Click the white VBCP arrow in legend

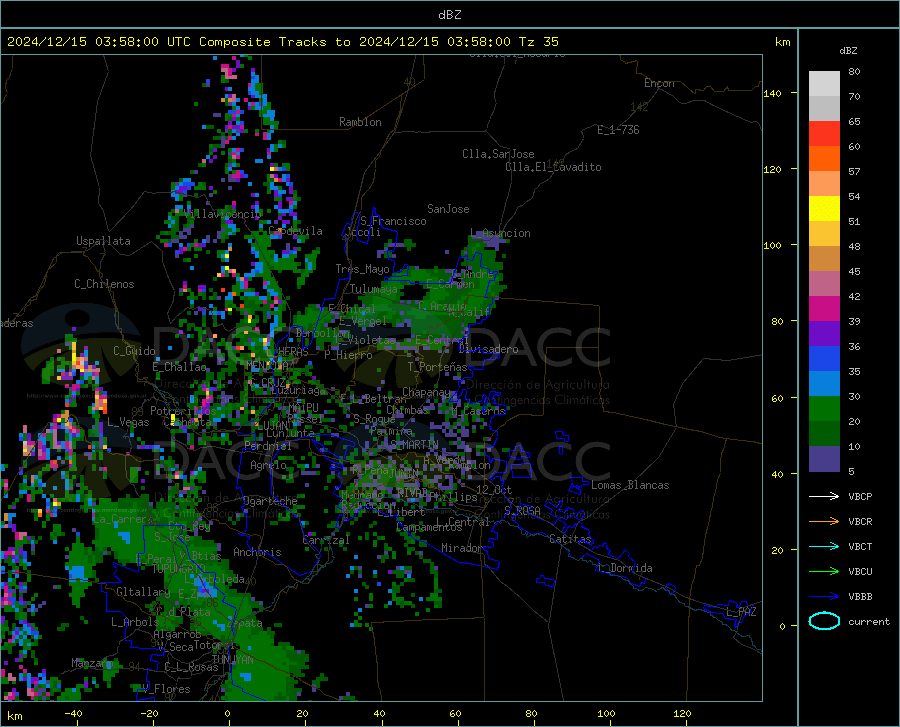pyautogui.click(x=824, y=496)
